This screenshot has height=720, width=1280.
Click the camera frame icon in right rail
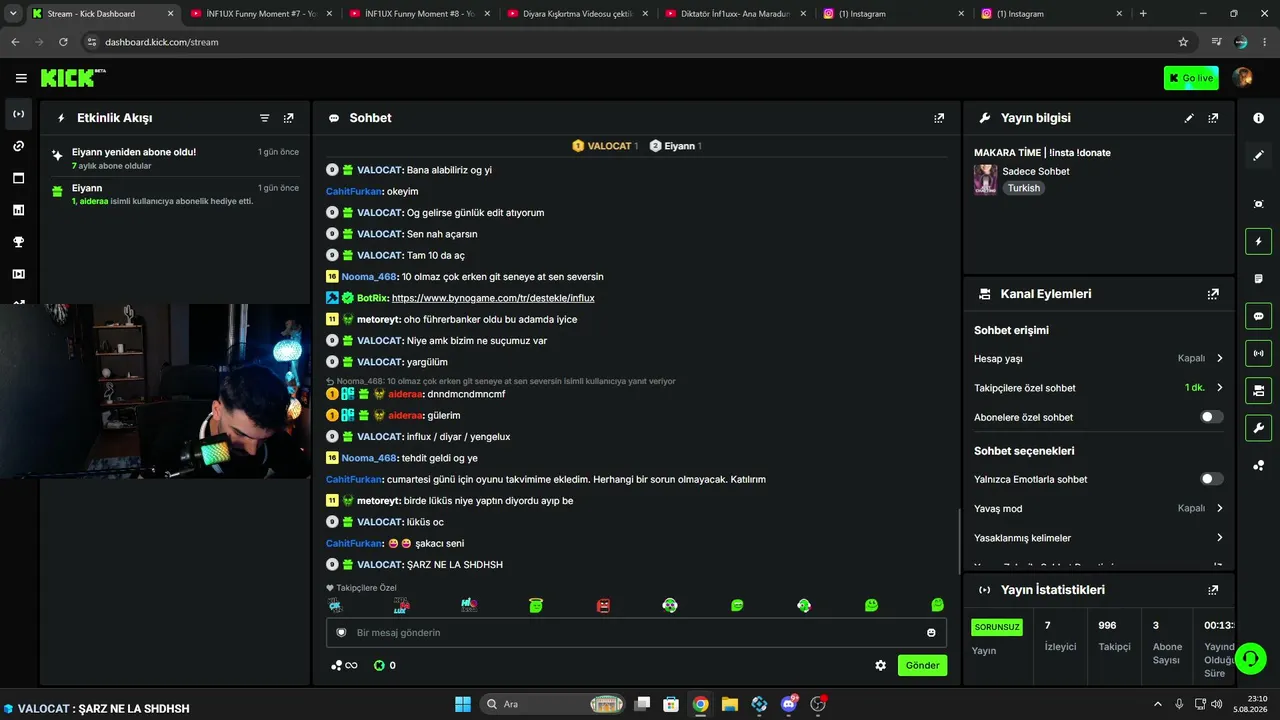click(1258, 204)
